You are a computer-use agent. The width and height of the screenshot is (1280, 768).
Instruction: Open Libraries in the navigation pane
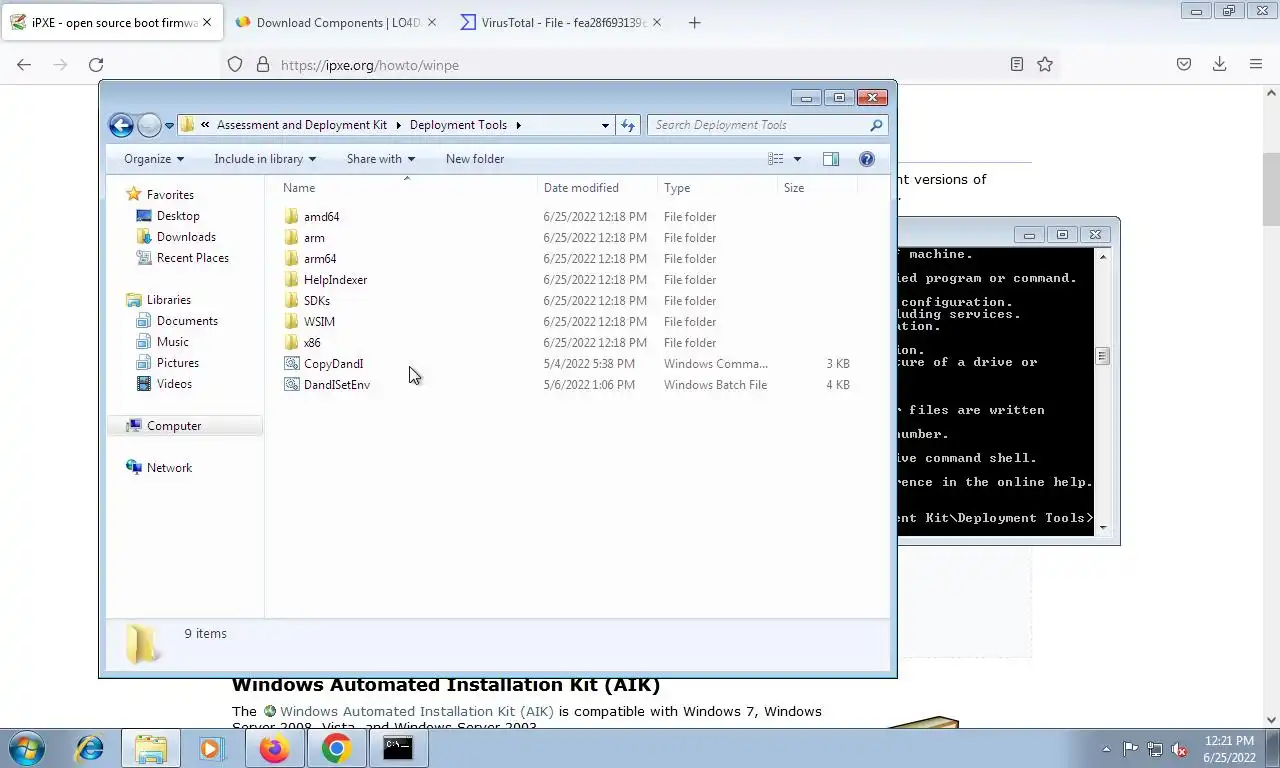pos(168,300)
